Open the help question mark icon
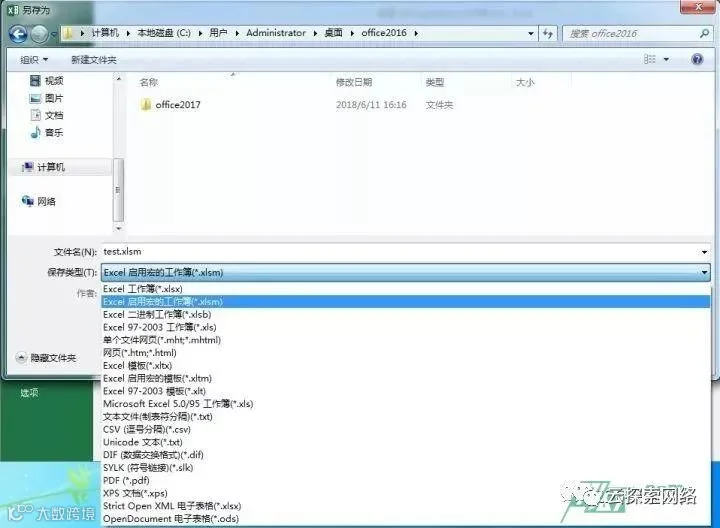The height and width of the screenshot is (528, 720). click(x=697, y=59)
